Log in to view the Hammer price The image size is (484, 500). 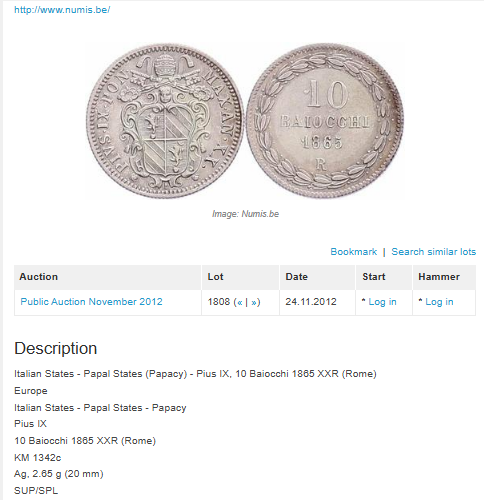(x=439, y=302)
